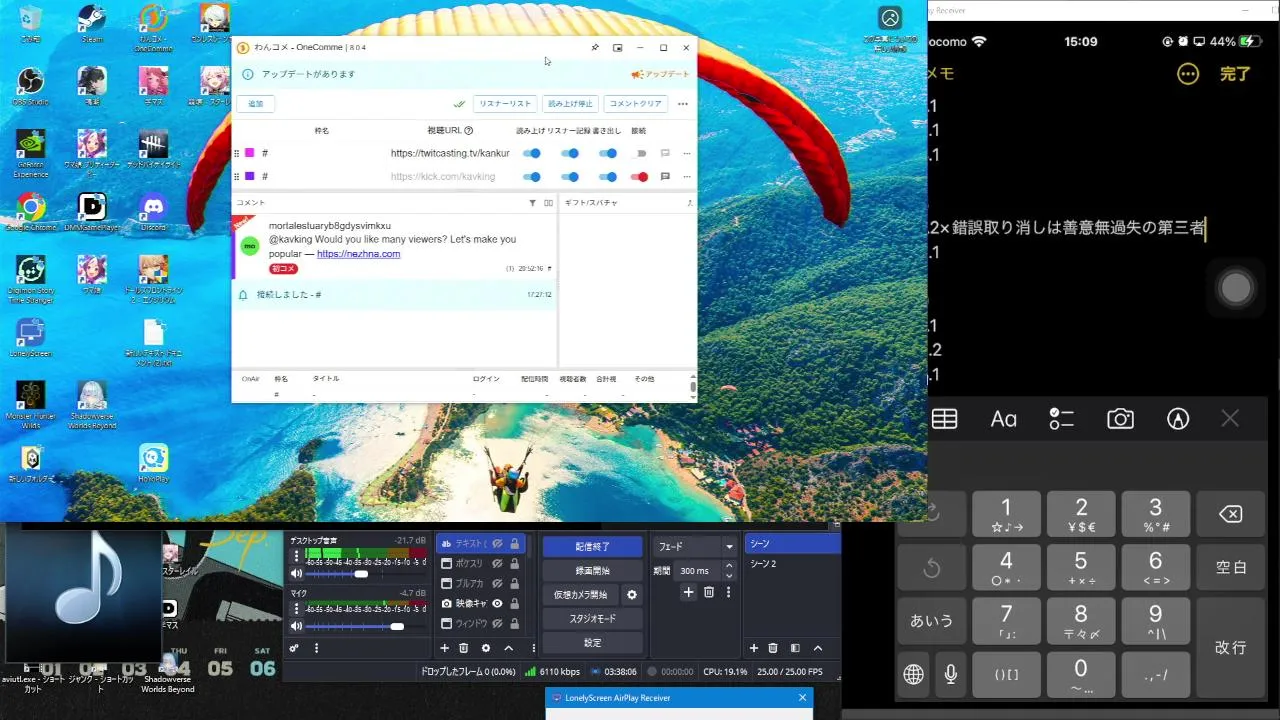Switch OneComme to compact window mode
The height and width of the screenshot is (720, 1280).
click(617, 48)
